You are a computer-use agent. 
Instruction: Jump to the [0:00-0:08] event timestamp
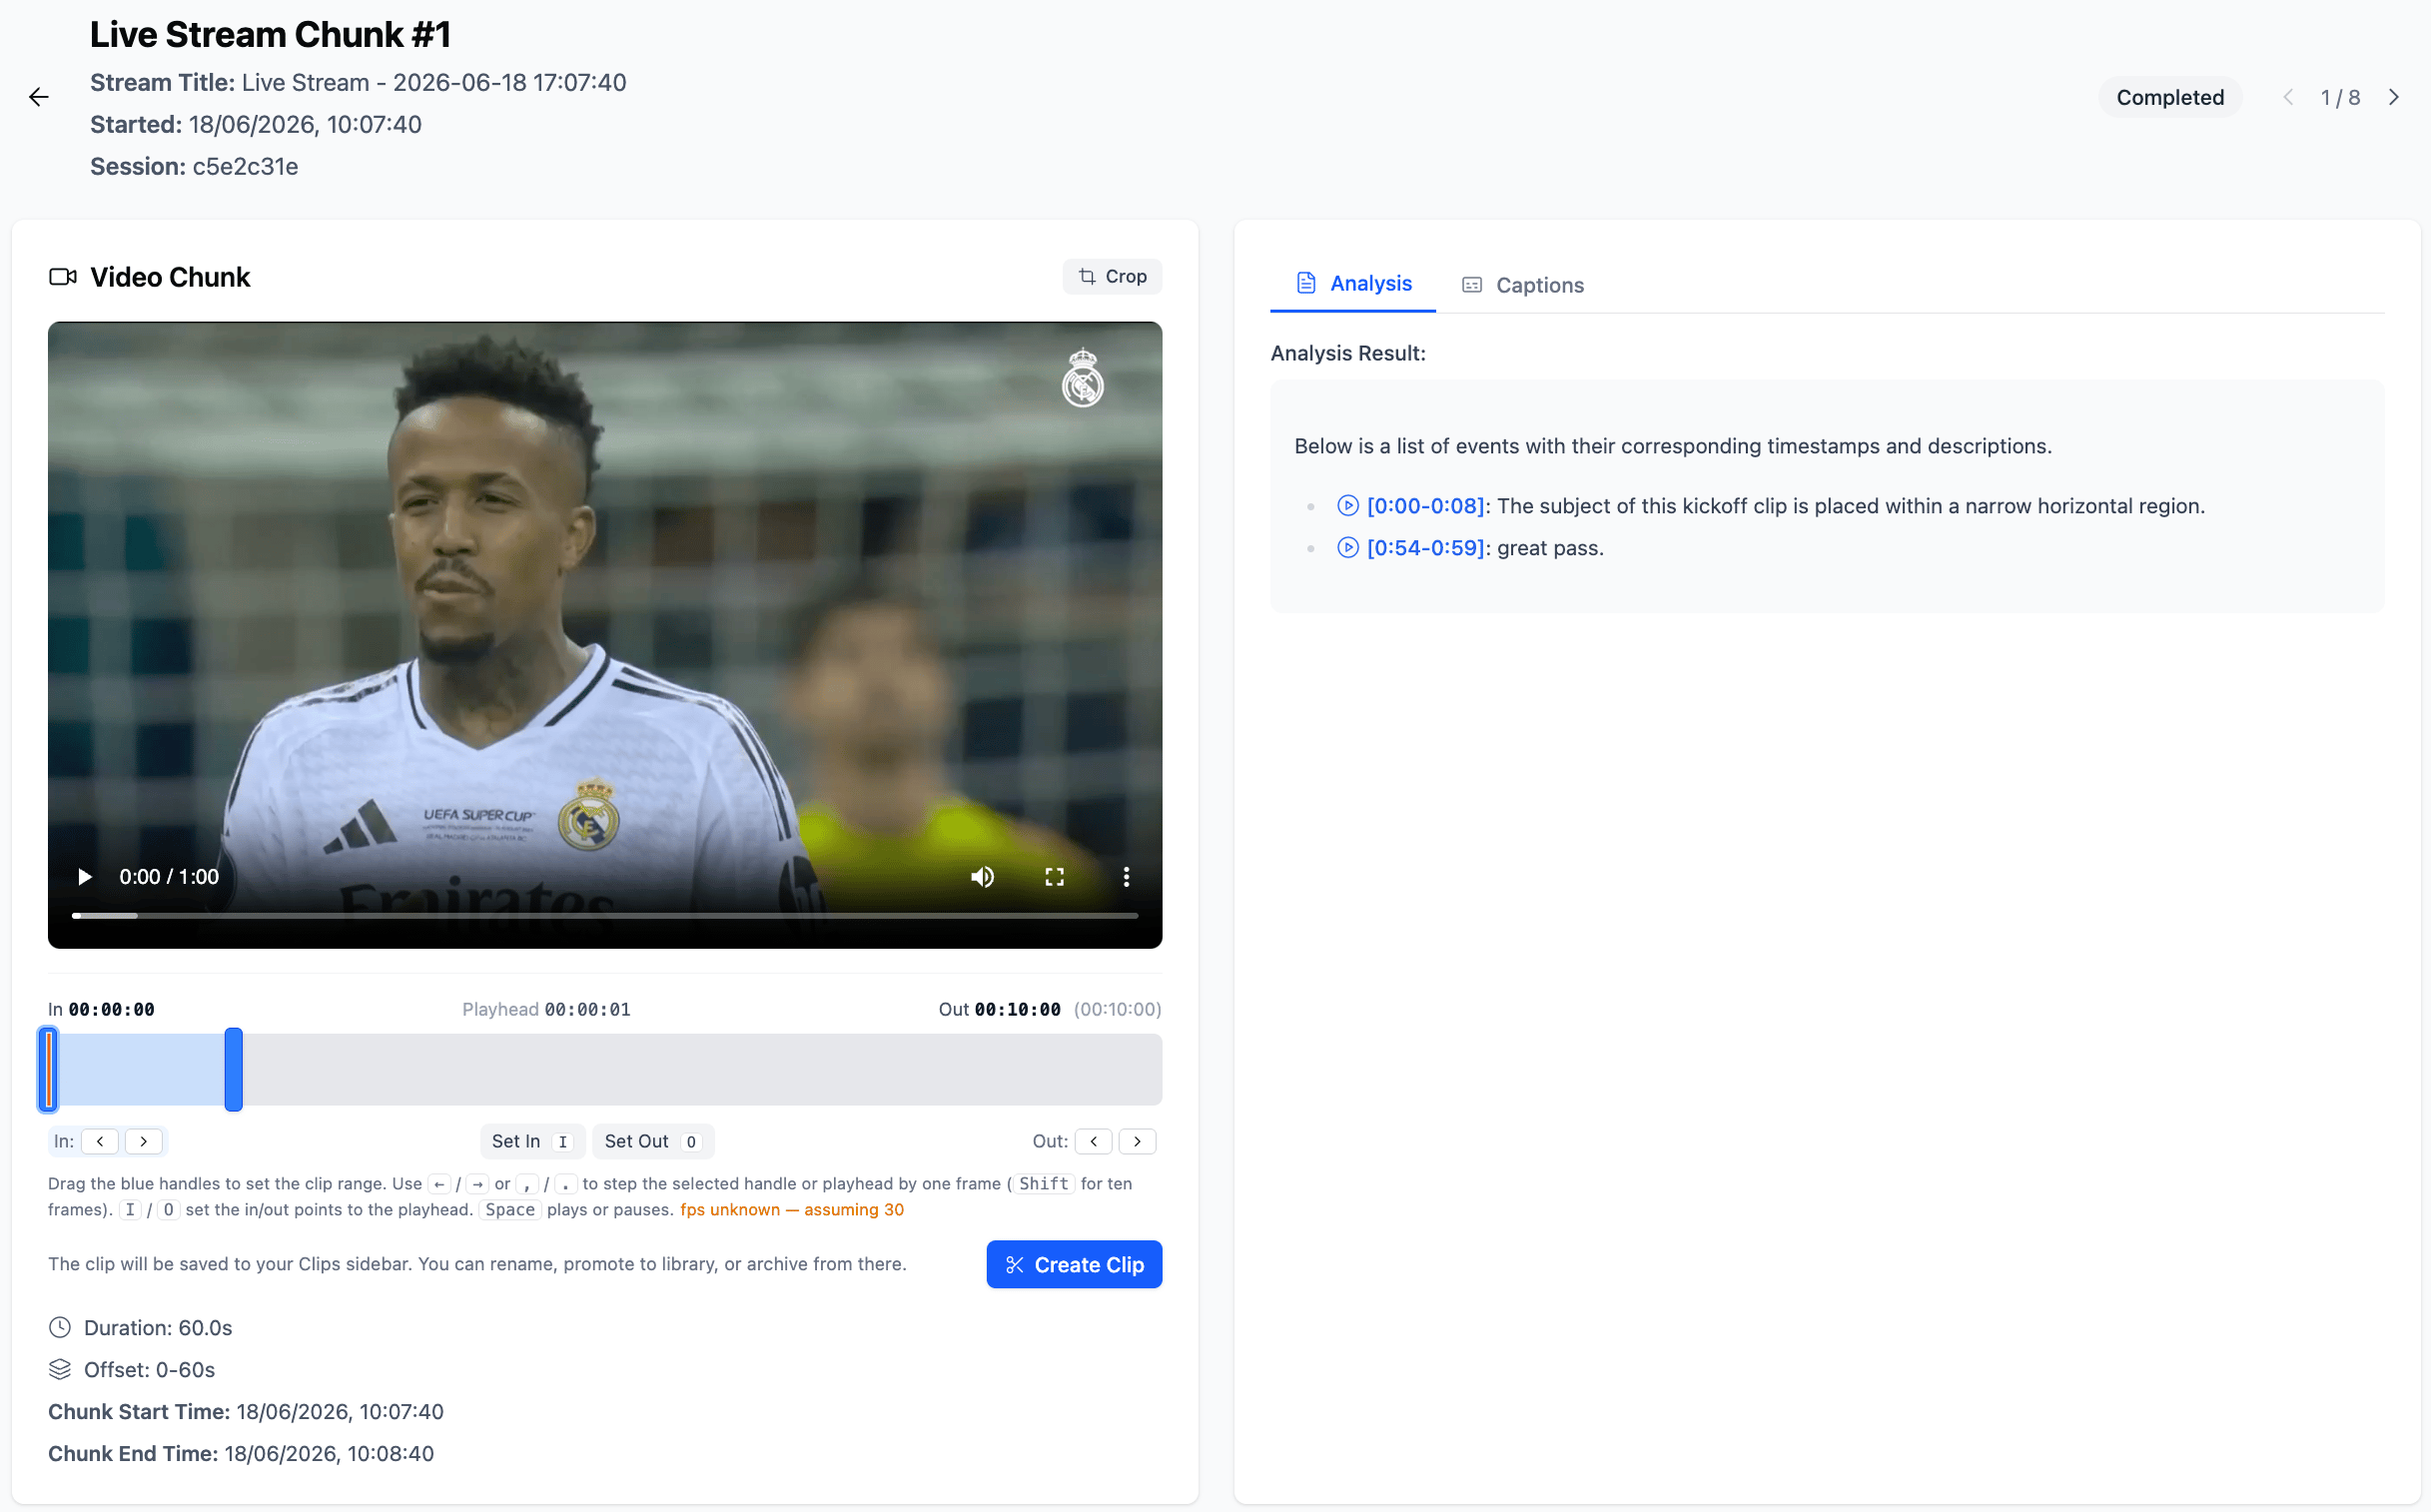pos(1425,506)
